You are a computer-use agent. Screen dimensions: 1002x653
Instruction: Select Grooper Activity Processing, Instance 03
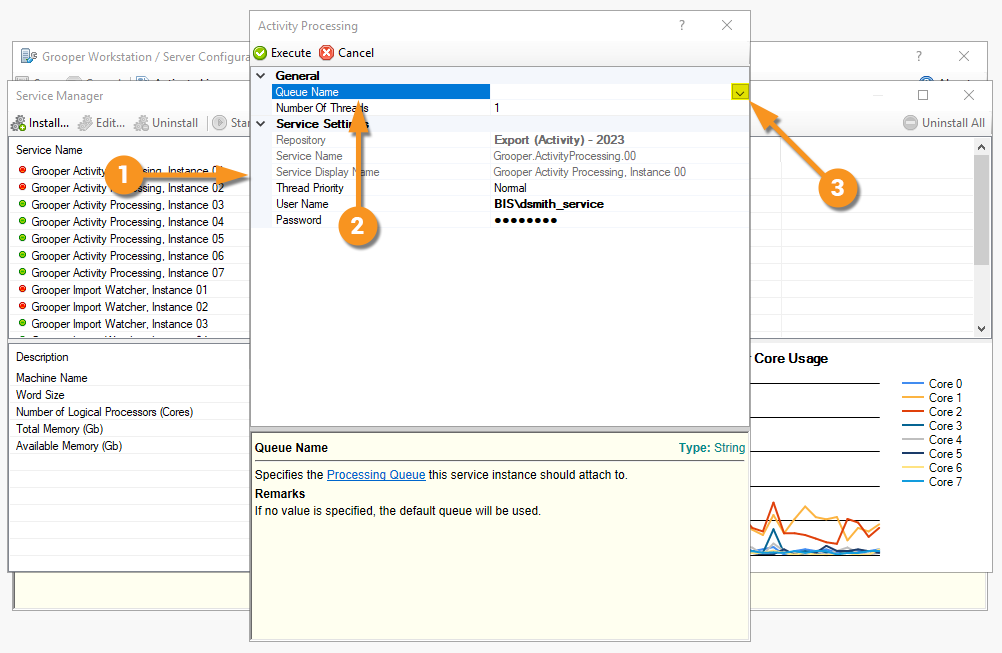point(128,205)
